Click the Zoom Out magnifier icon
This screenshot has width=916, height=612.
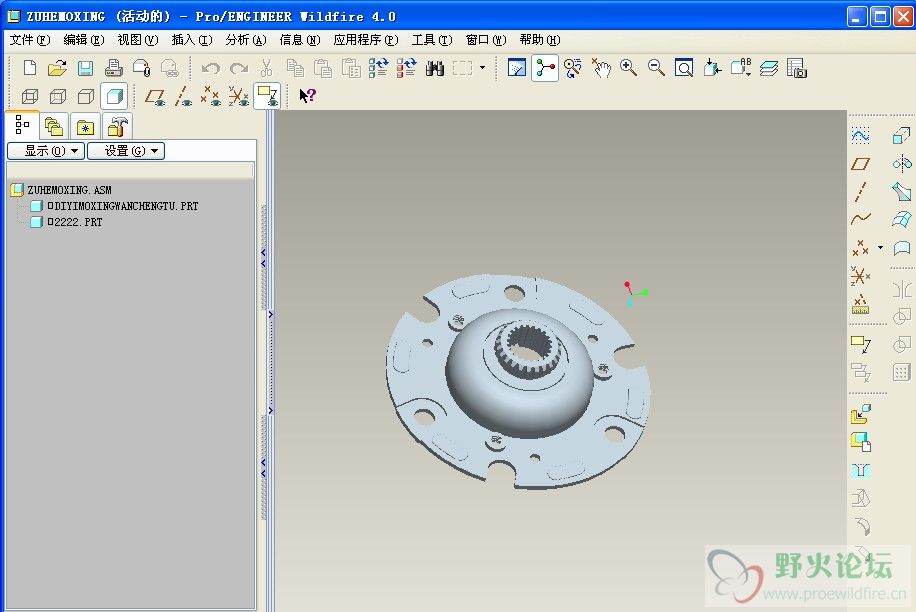pos(656,68)
